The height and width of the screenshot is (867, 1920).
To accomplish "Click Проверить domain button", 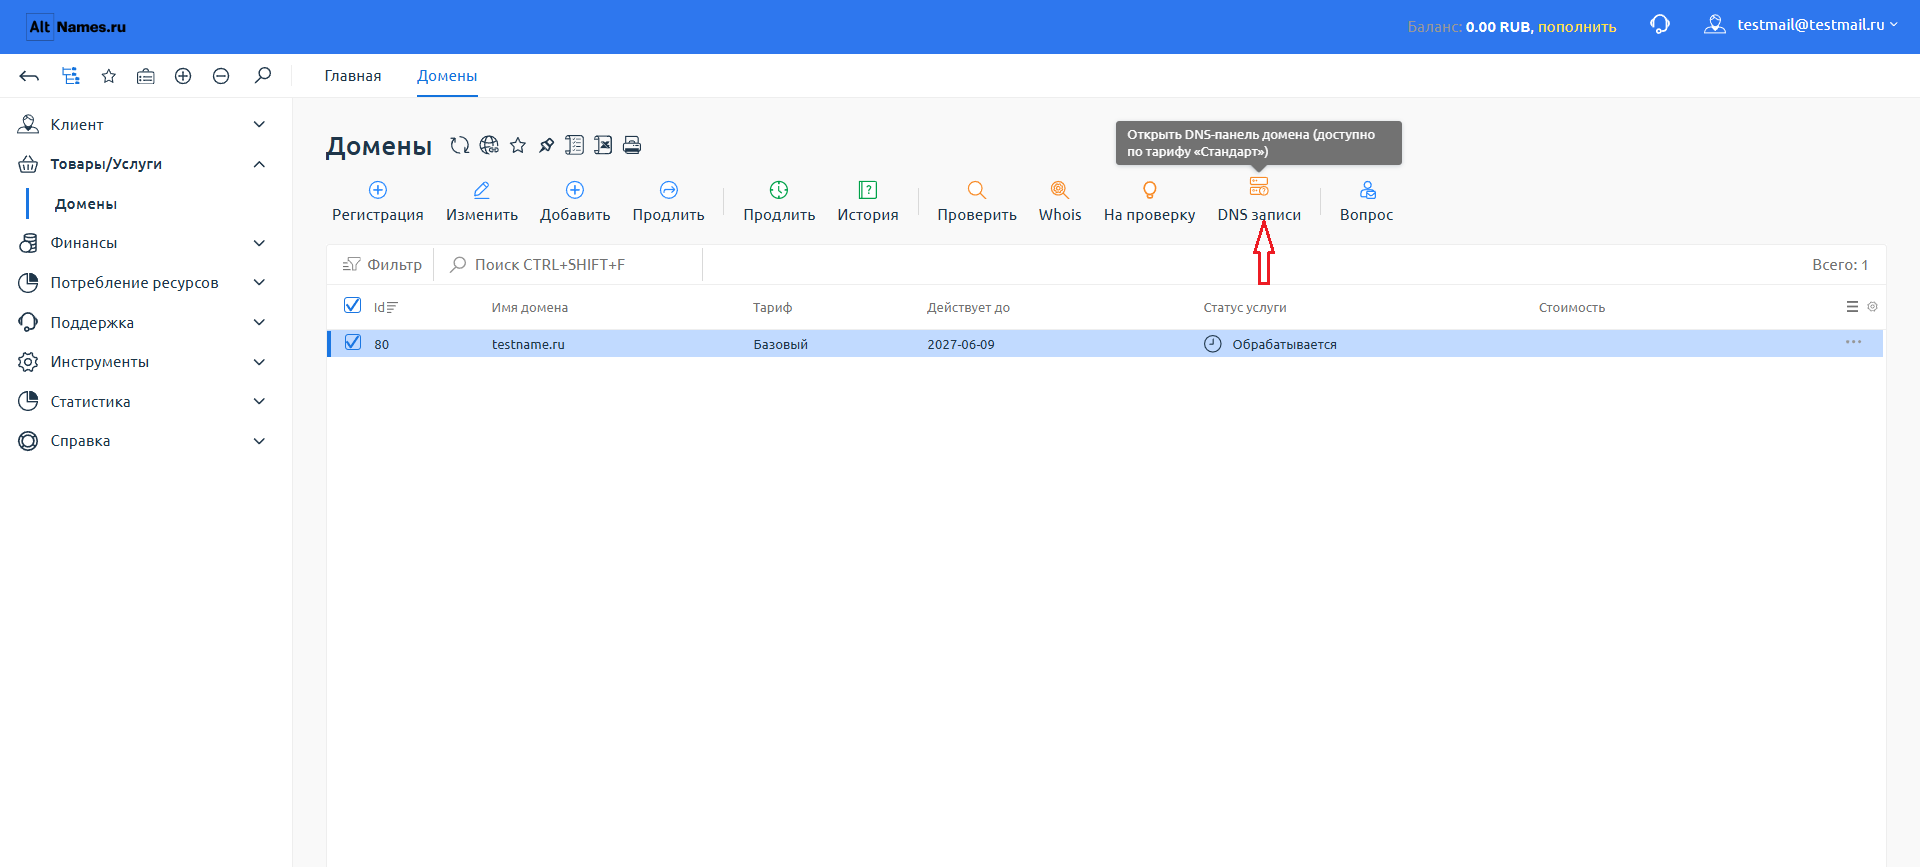I will point(977,201).
